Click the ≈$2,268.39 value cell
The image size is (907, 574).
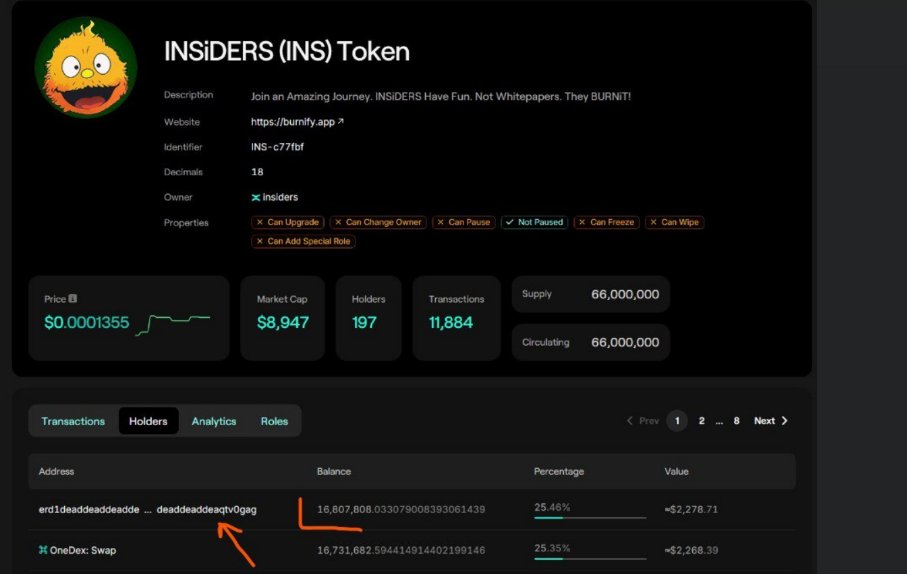coord(691,550)
